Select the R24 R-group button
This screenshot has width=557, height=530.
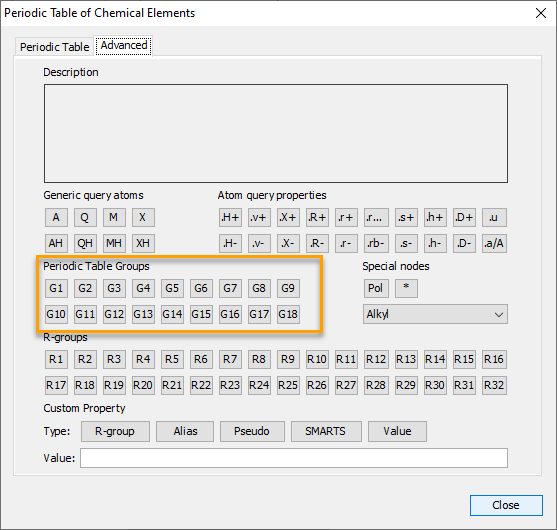[x=259, y=385]
